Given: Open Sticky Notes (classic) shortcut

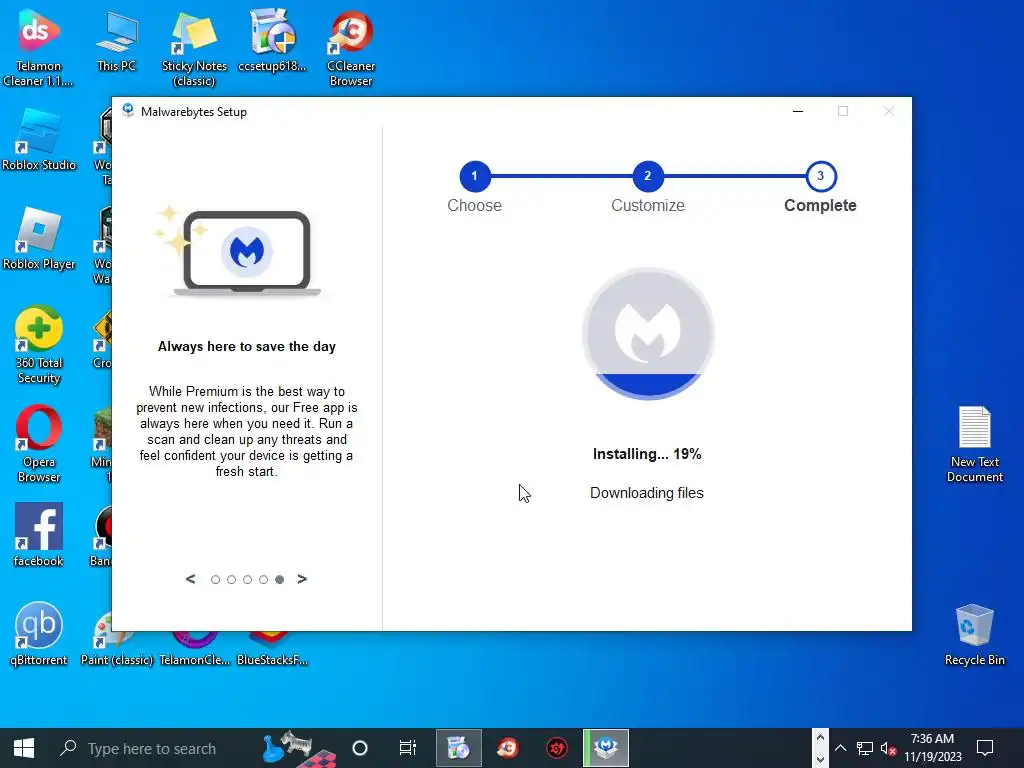Looking at the screenshot, I should [x=194, y=47].
